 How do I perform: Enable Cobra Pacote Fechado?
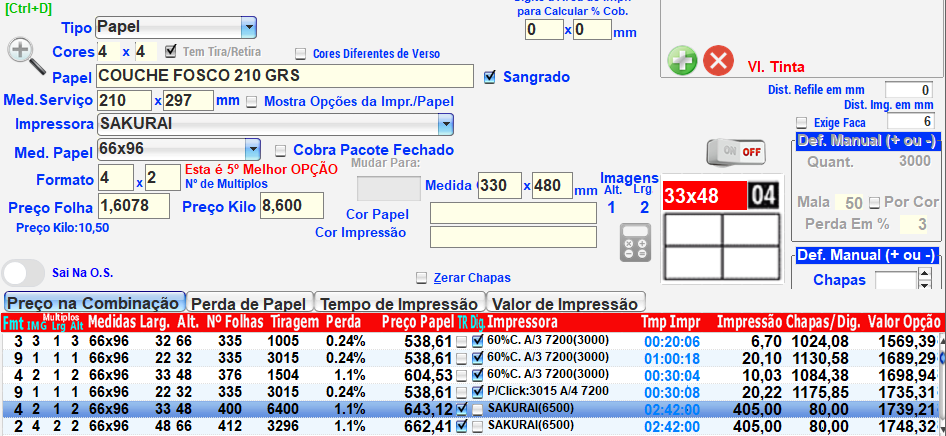[281, 150]
